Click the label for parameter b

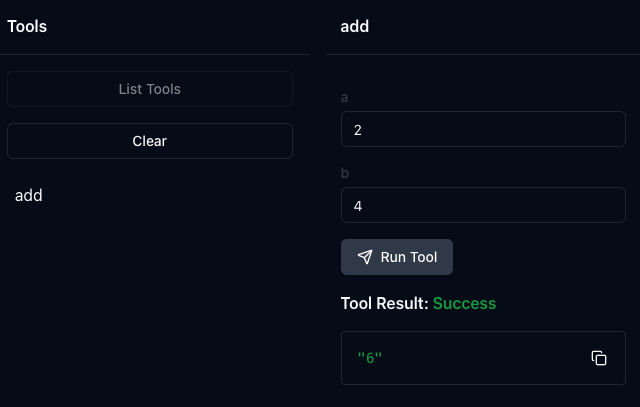click(345, 174)
